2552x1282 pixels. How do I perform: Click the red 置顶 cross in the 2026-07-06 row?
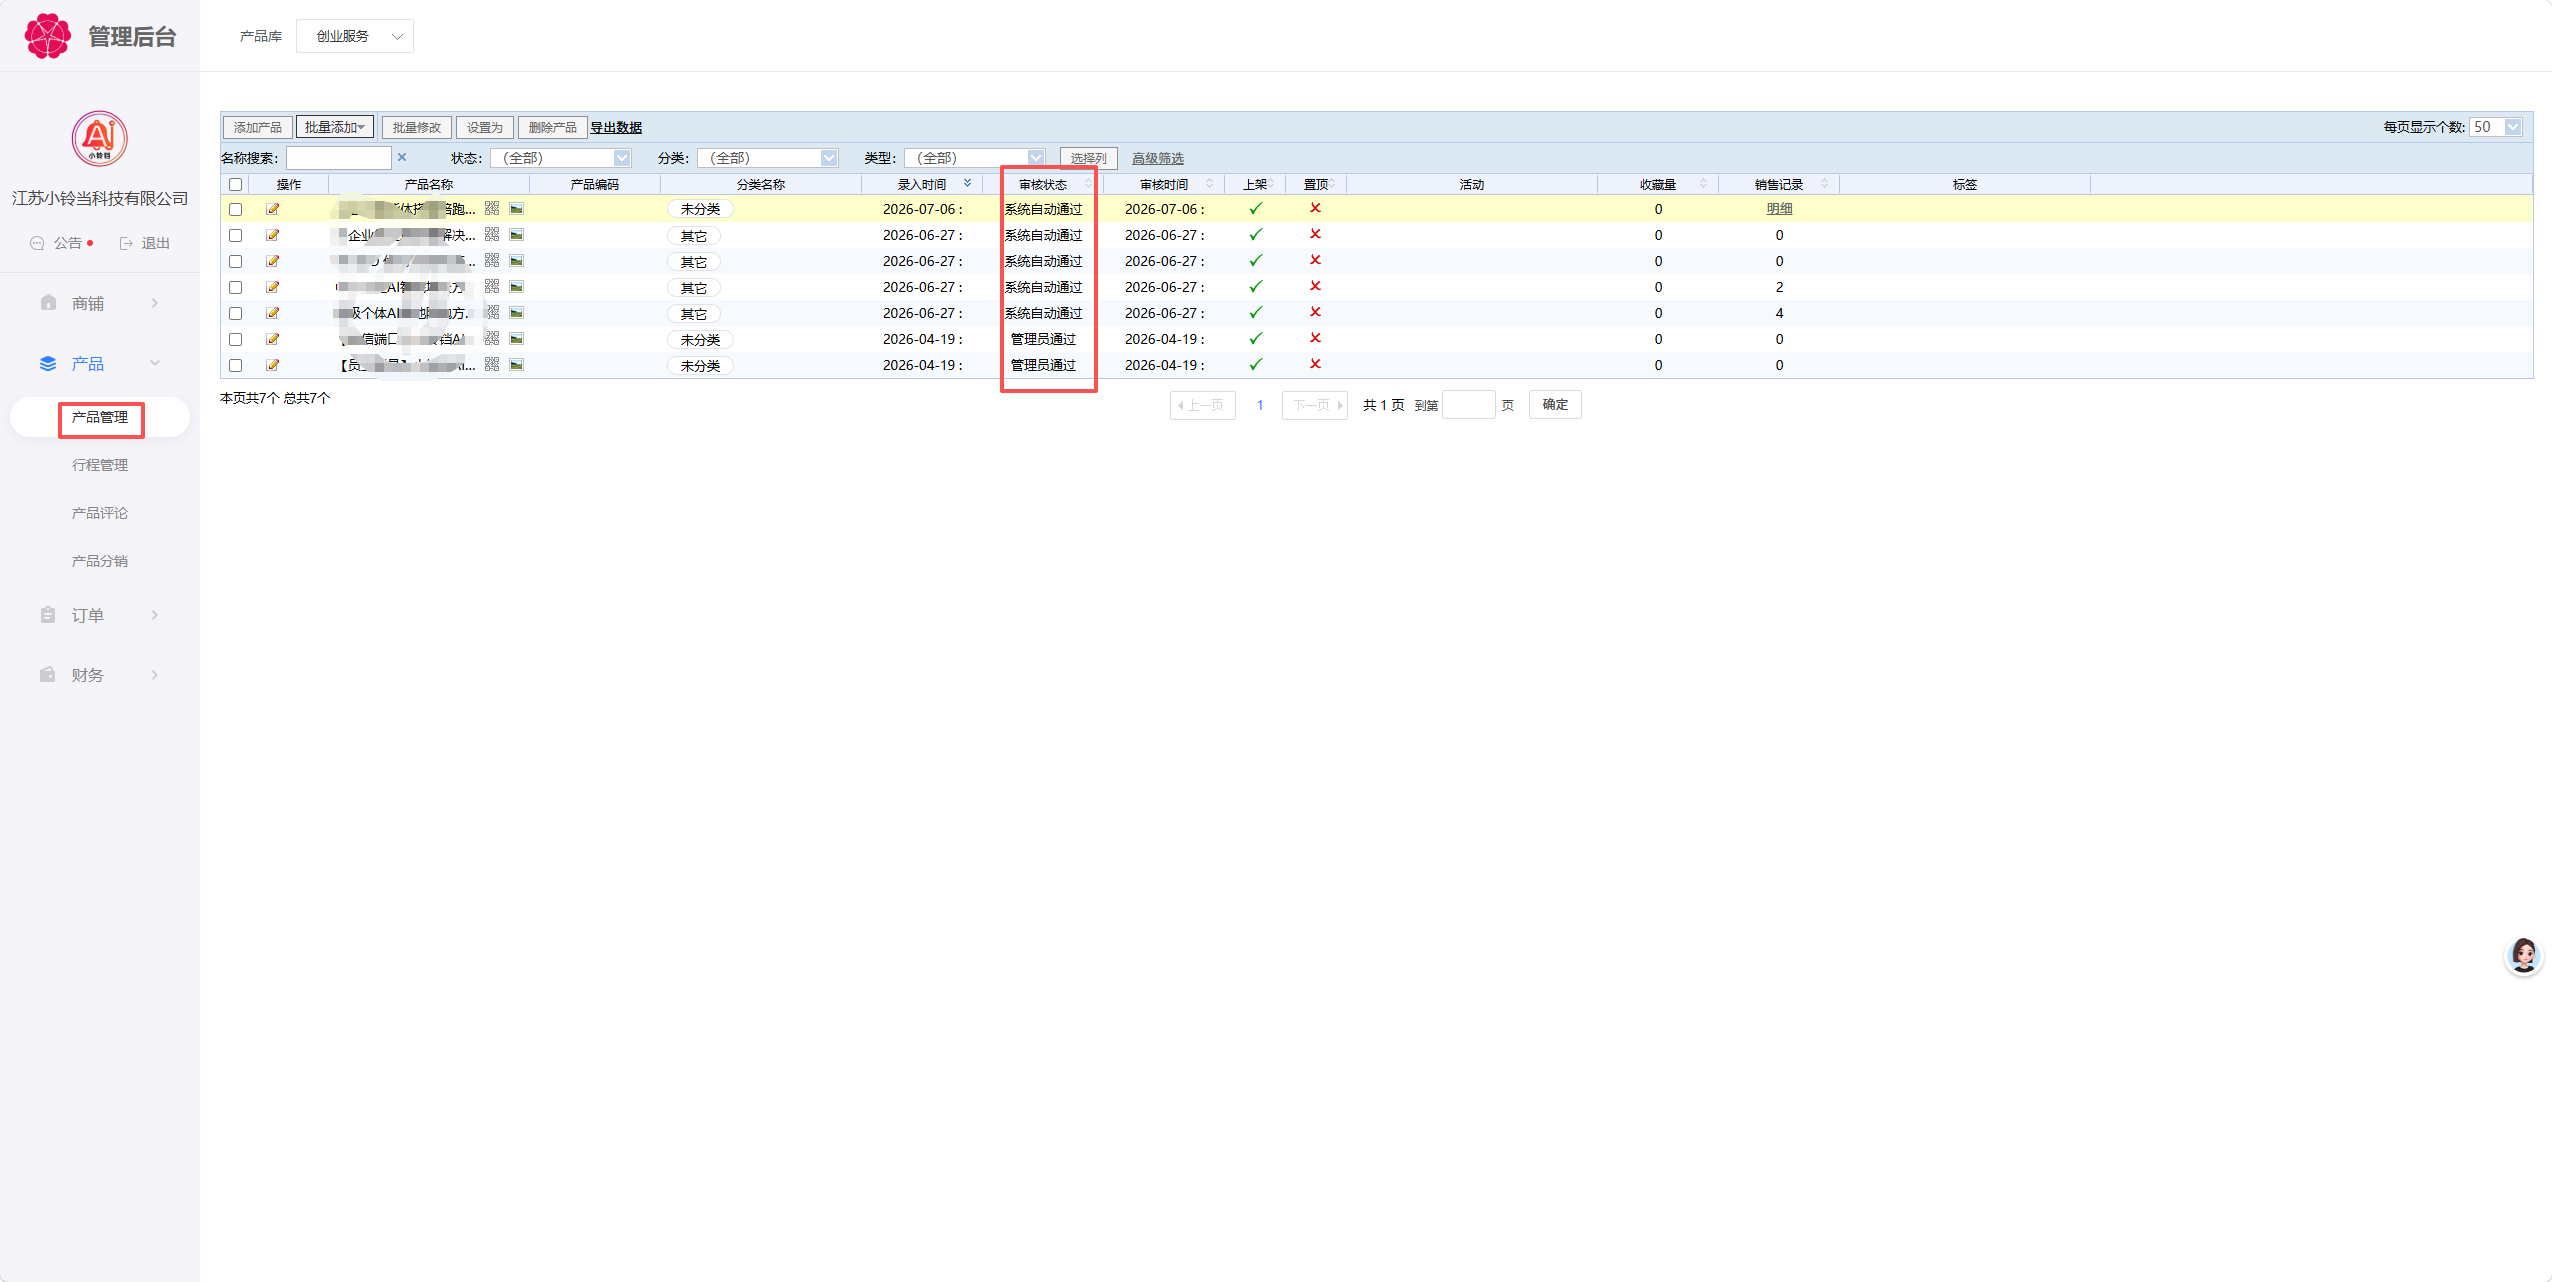pyautogui.click(x=1315, y=208)
